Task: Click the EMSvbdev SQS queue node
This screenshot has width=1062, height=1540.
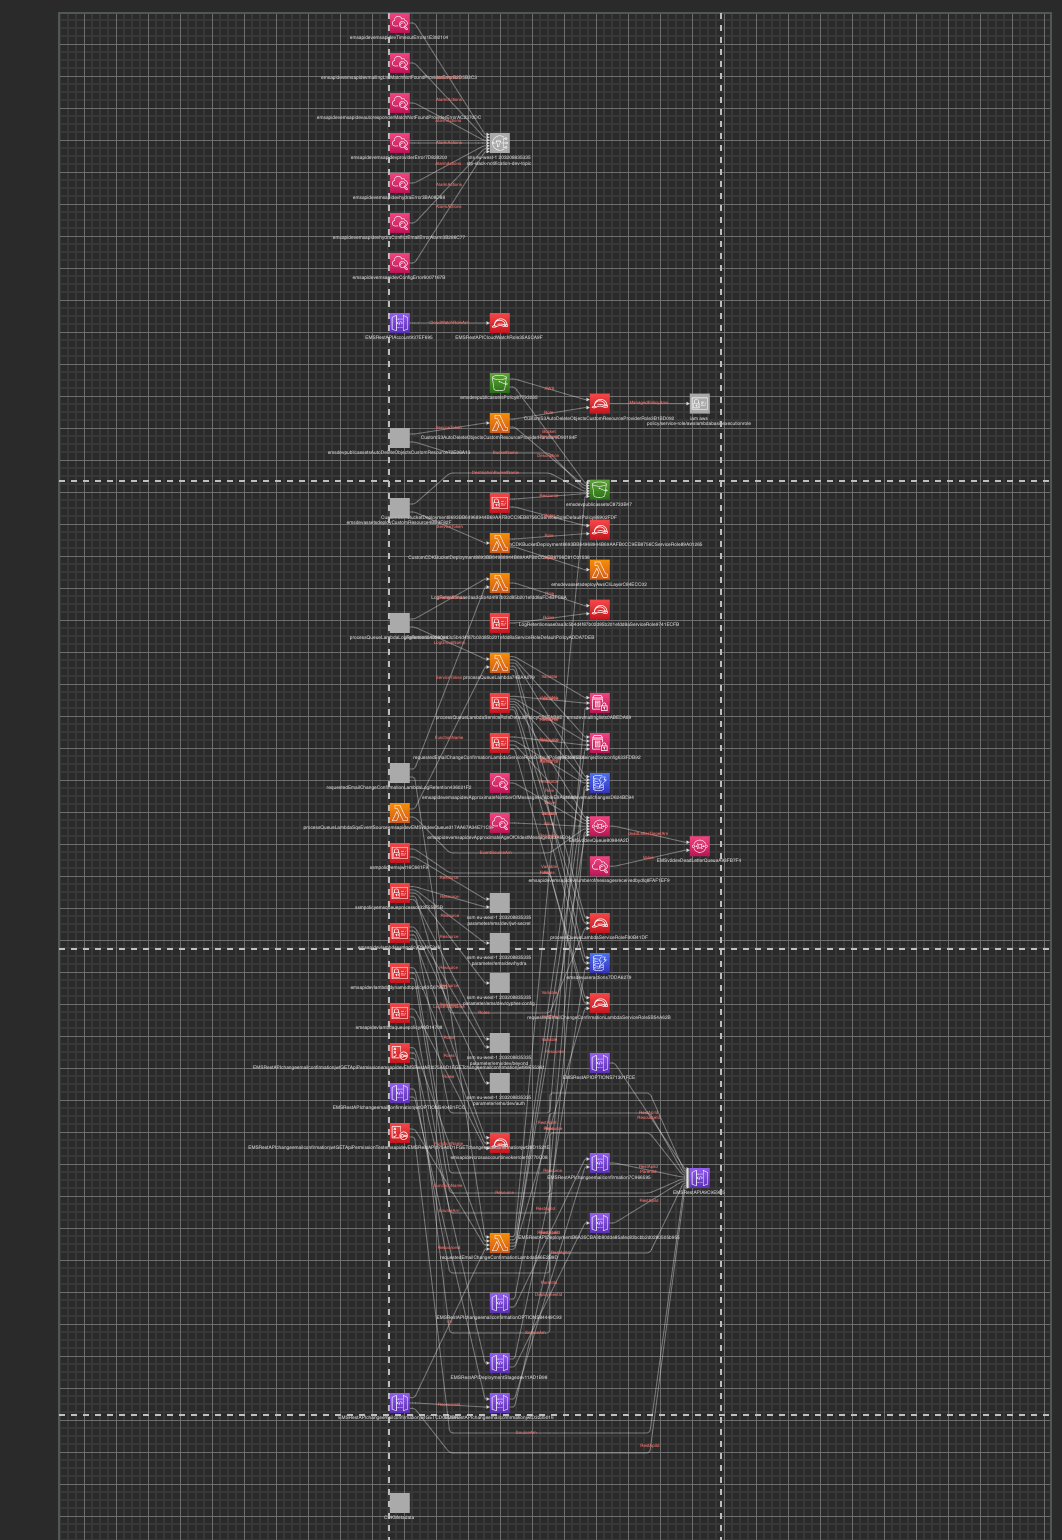Action: tap(599, 826)
